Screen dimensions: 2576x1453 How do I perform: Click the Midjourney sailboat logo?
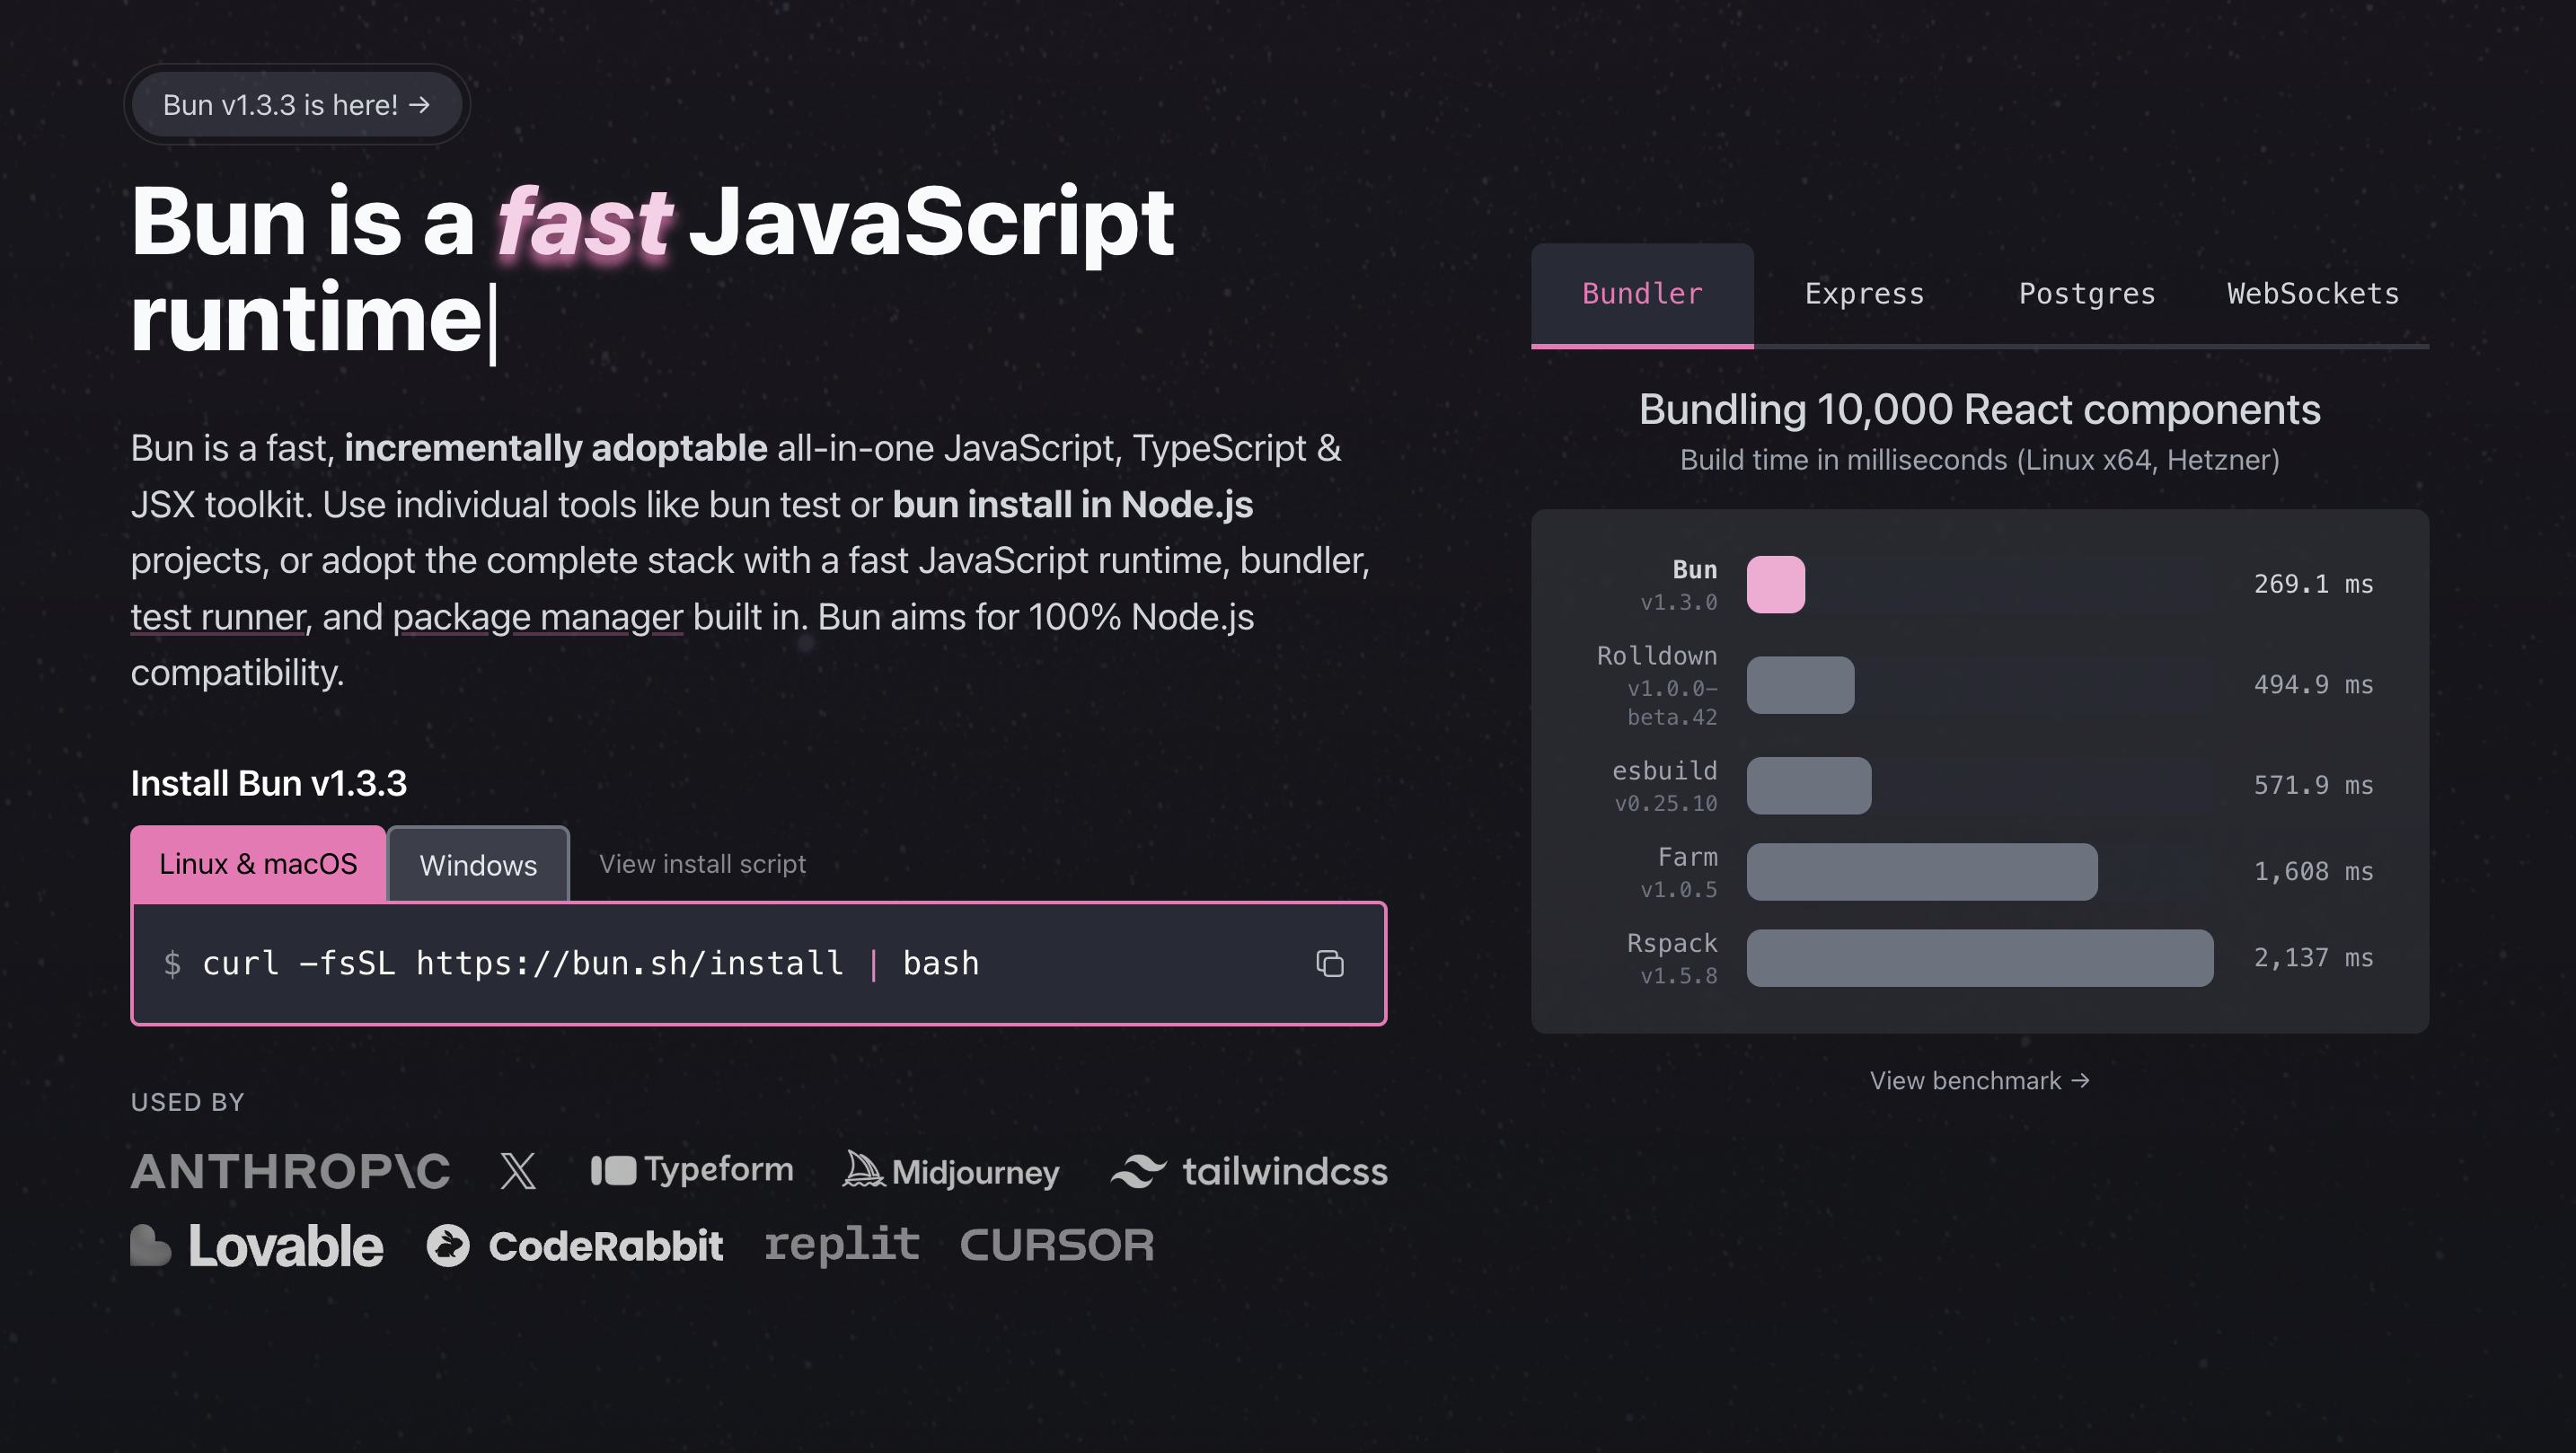pyautogui.click(x=950, y=1170)
